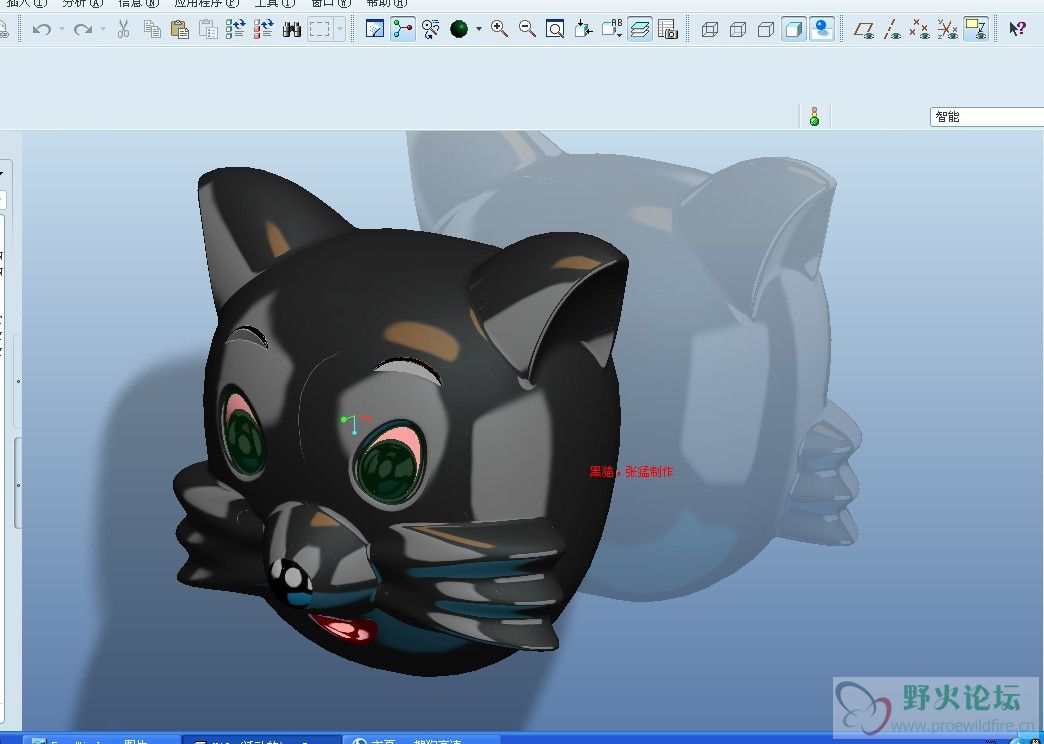Toggle the Spin Center icon
Screen dimensions: 1044x744
[x=403, y=29]
